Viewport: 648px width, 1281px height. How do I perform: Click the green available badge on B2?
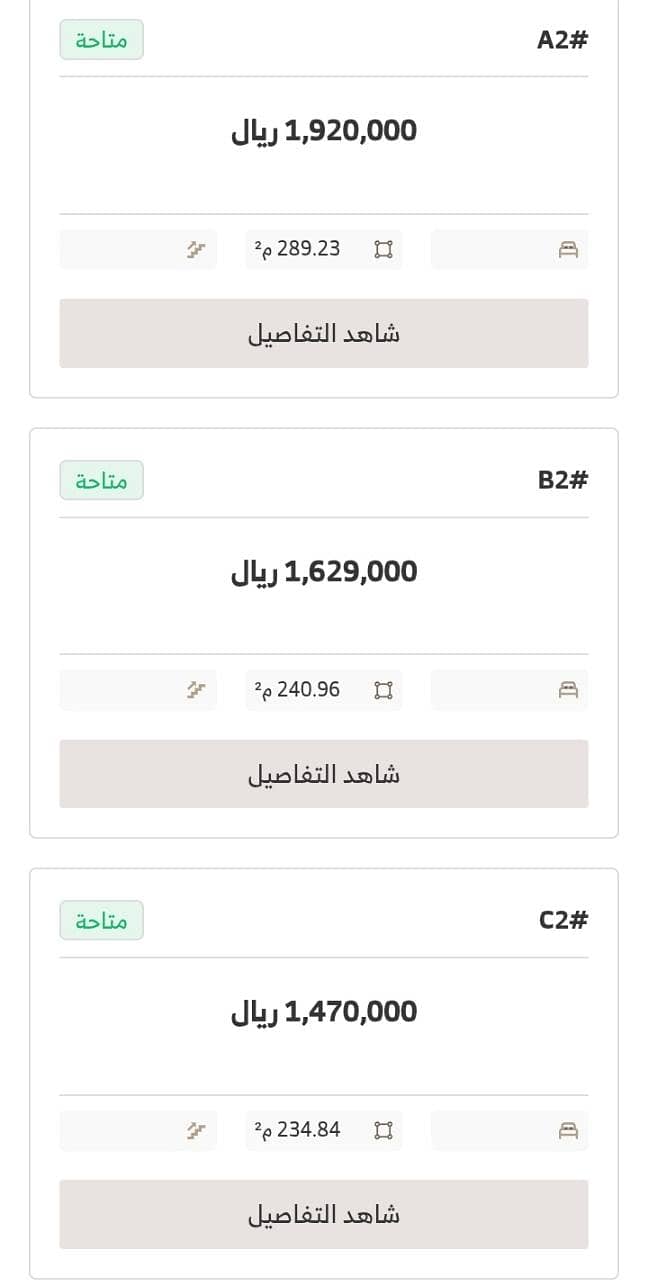pos(101,480)
